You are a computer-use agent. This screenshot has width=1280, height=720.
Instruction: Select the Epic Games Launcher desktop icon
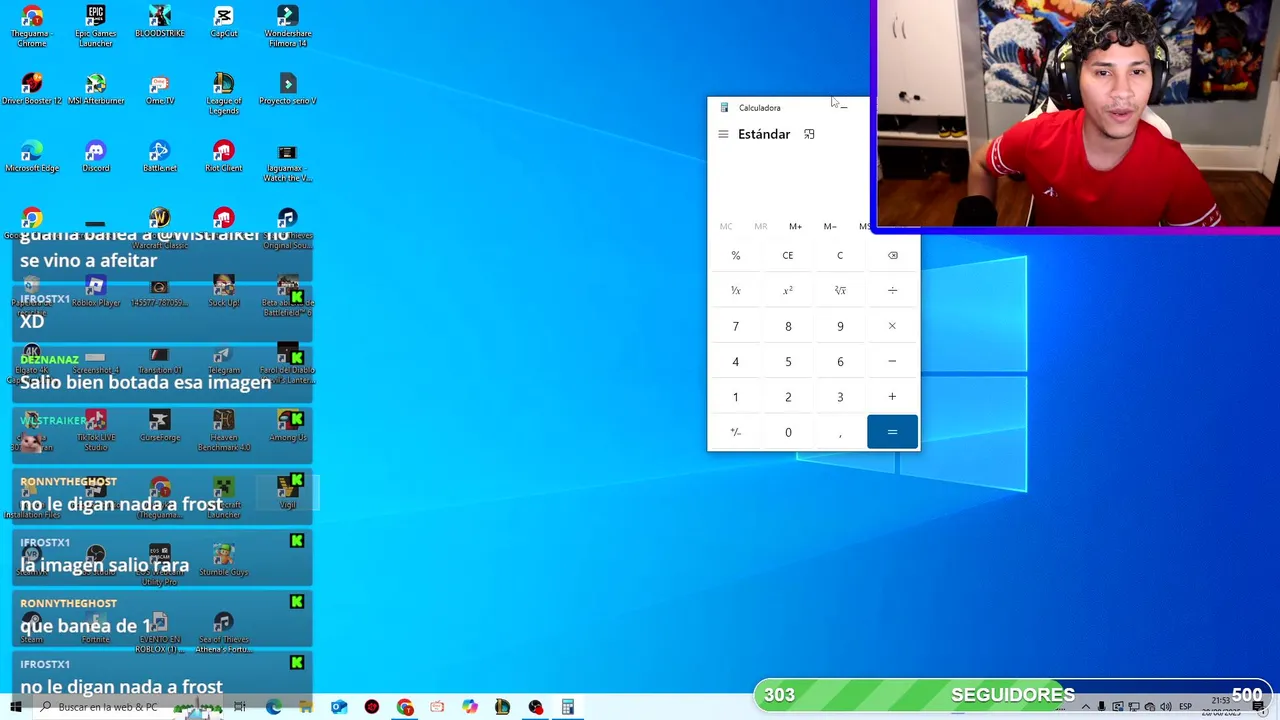[96, 26]
